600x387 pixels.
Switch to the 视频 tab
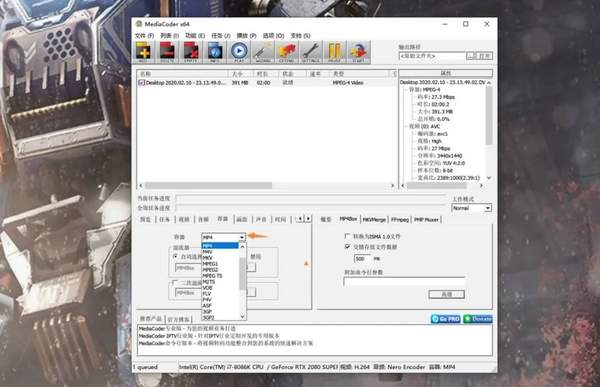pyautogui.click(x=184, y=219)
